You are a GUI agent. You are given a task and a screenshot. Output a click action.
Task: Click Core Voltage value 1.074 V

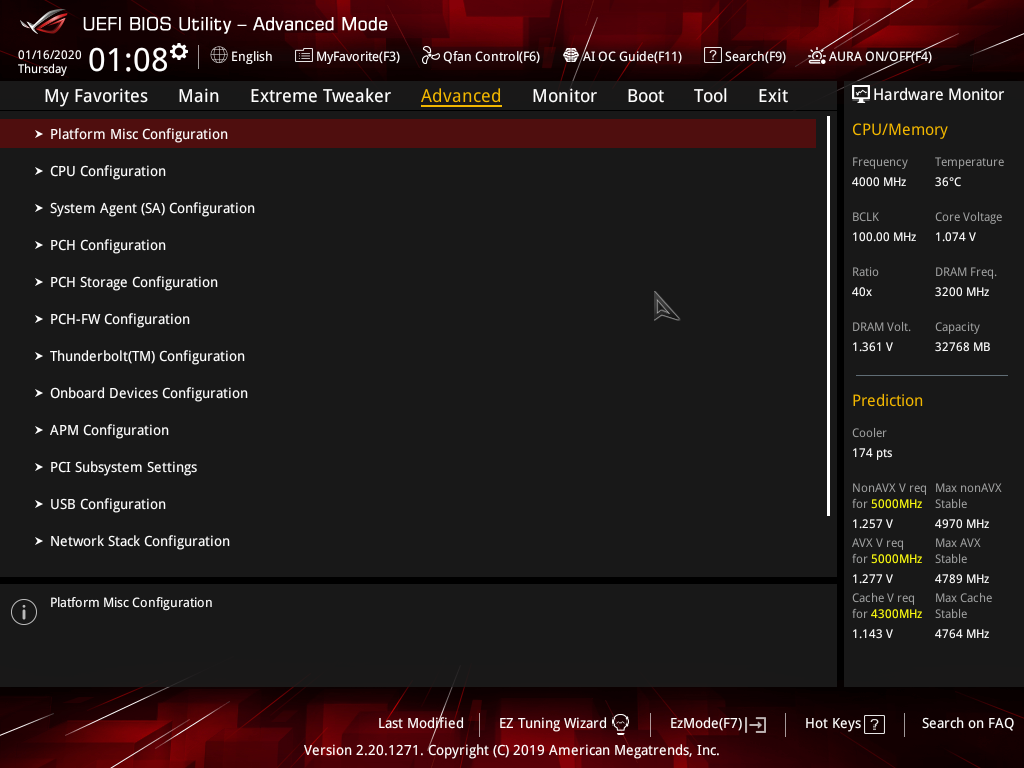[955, 237]
